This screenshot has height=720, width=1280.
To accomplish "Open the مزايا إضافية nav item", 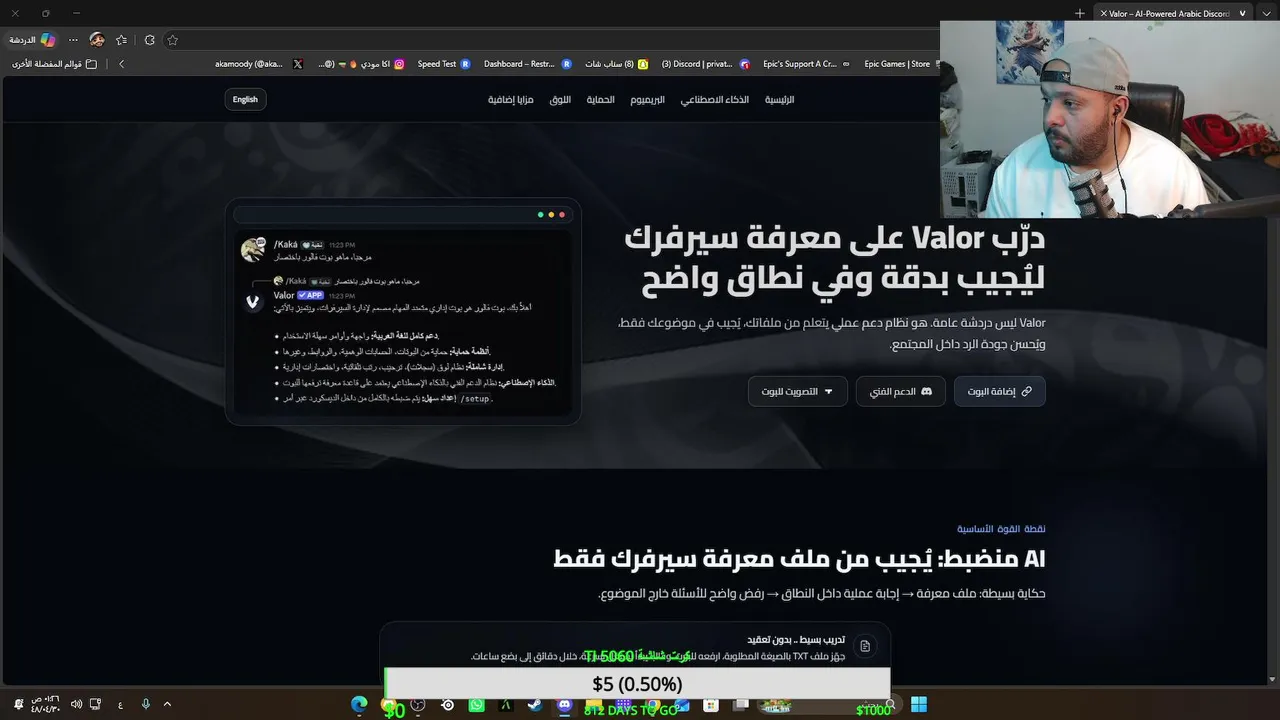I will click(x=511, y=100).
